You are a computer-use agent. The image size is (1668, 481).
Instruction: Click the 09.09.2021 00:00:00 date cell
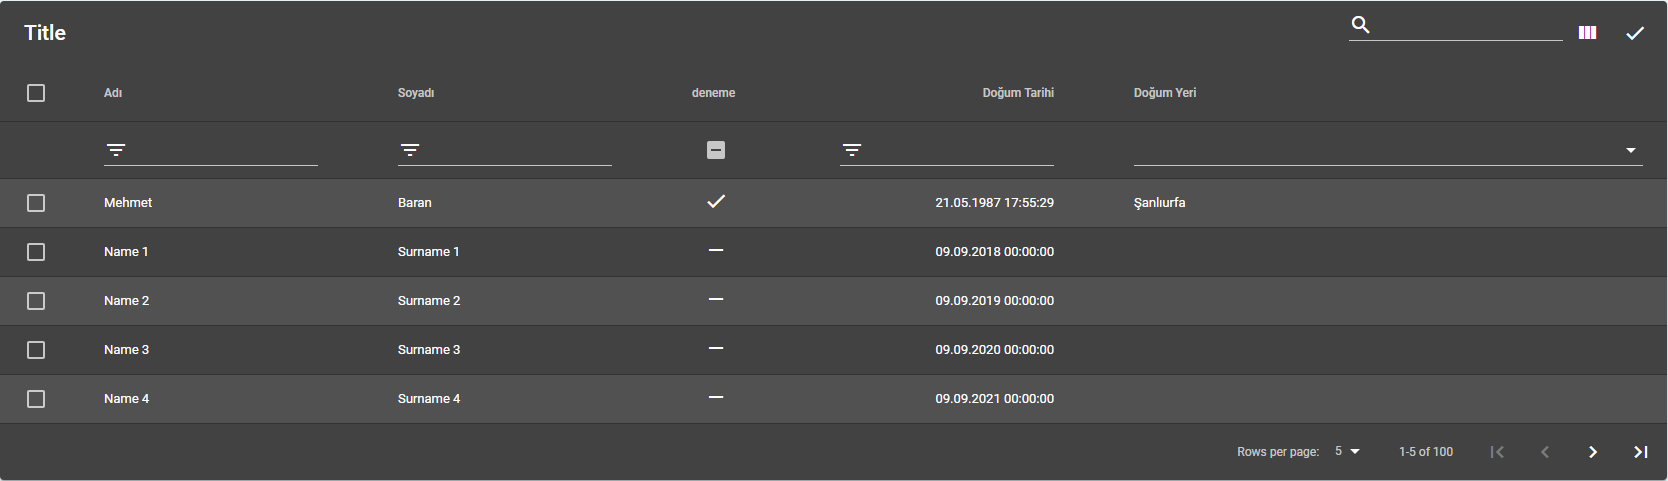click(x=995, y=399)
